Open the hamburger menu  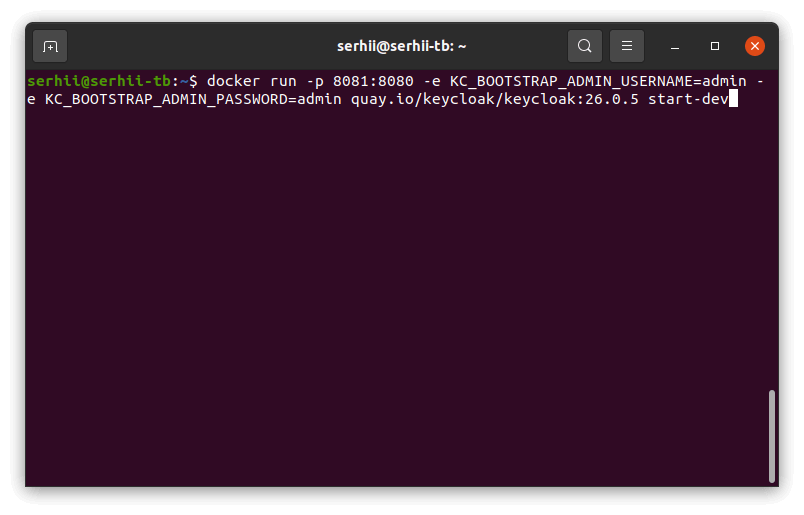(x=627, y=46)
